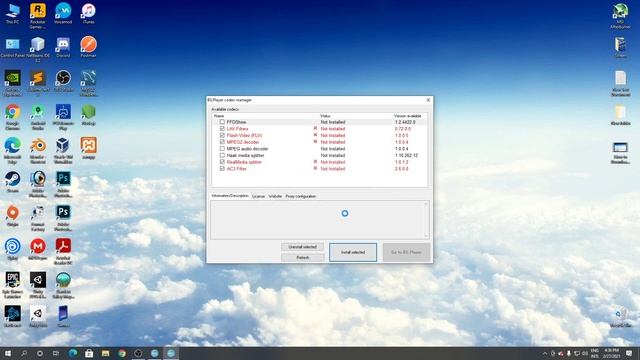The height and width of the screenshot is (360, 640).
Task: Close the BS.Player codec manager dialog
Action: [428, 100]
